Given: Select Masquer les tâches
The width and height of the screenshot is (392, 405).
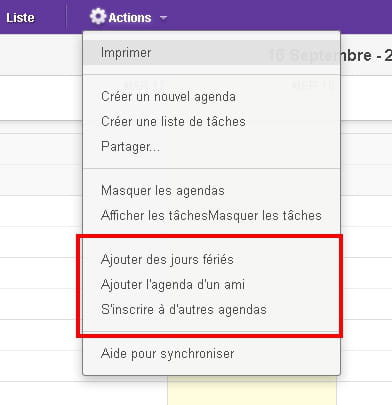Looking at the screenshot, I should pos(265,215).
